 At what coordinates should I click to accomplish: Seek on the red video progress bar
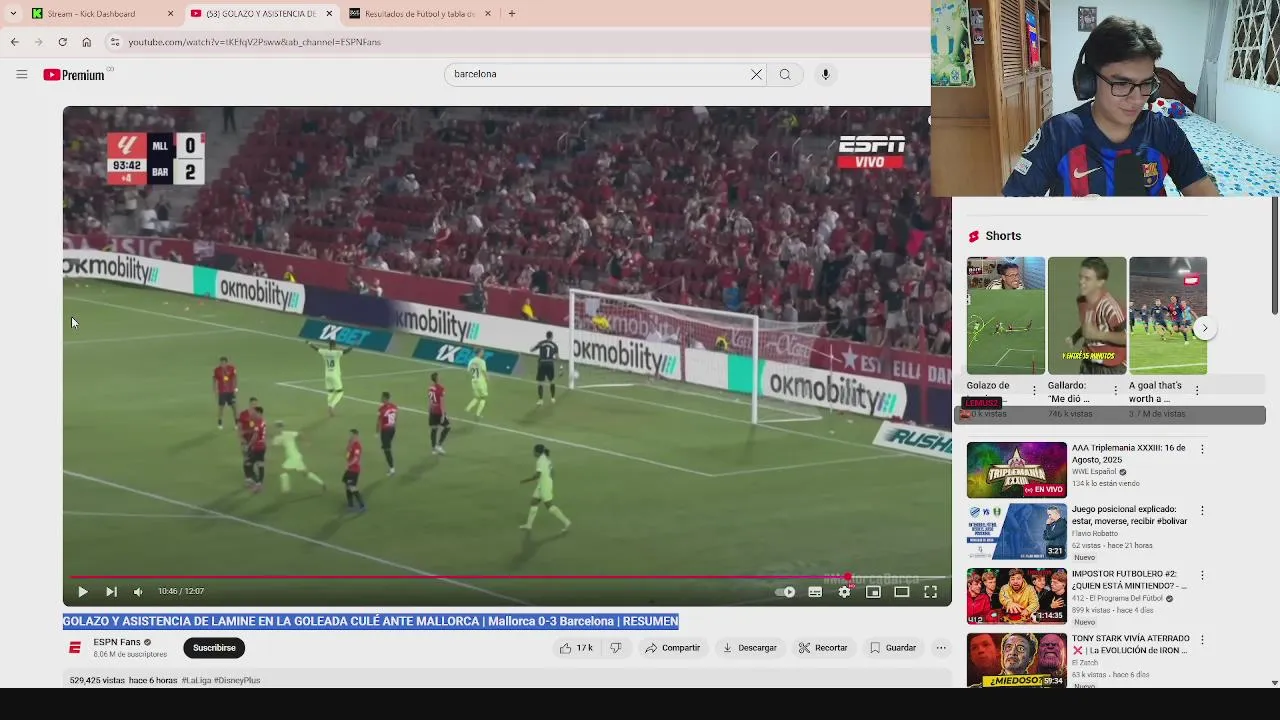506,577
